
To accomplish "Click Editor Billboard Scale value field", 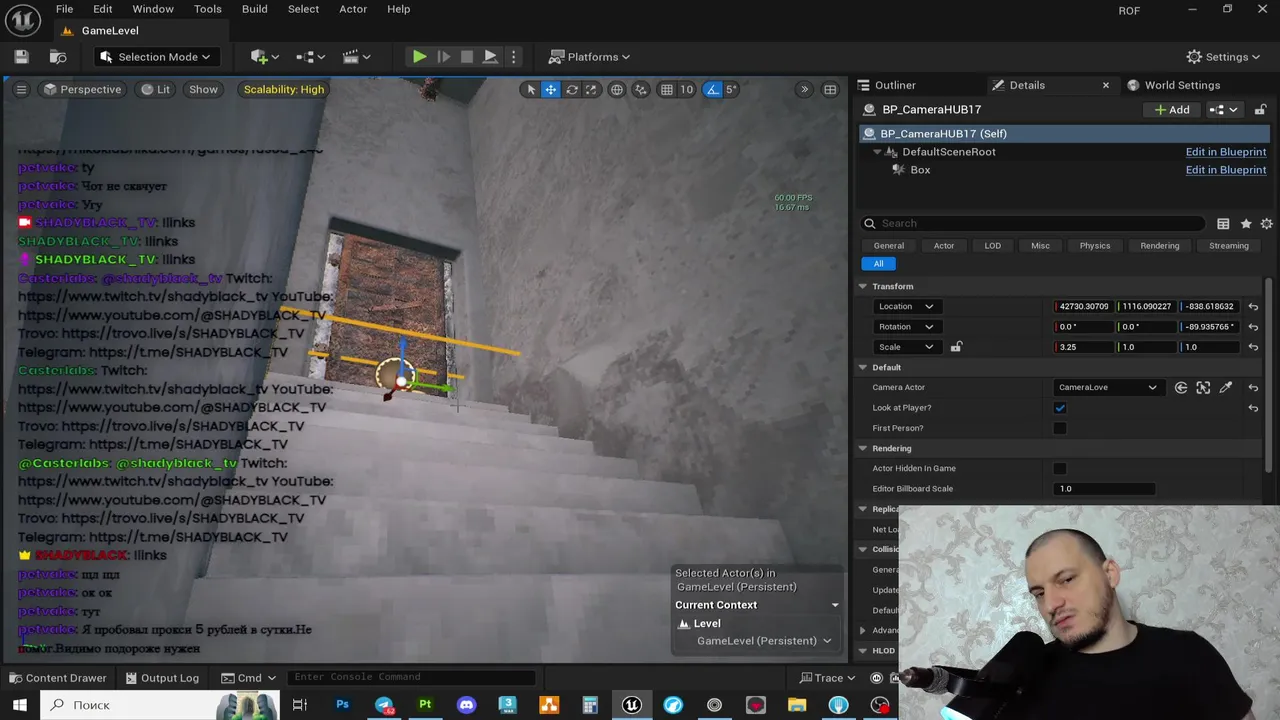I will [1105, 489].
